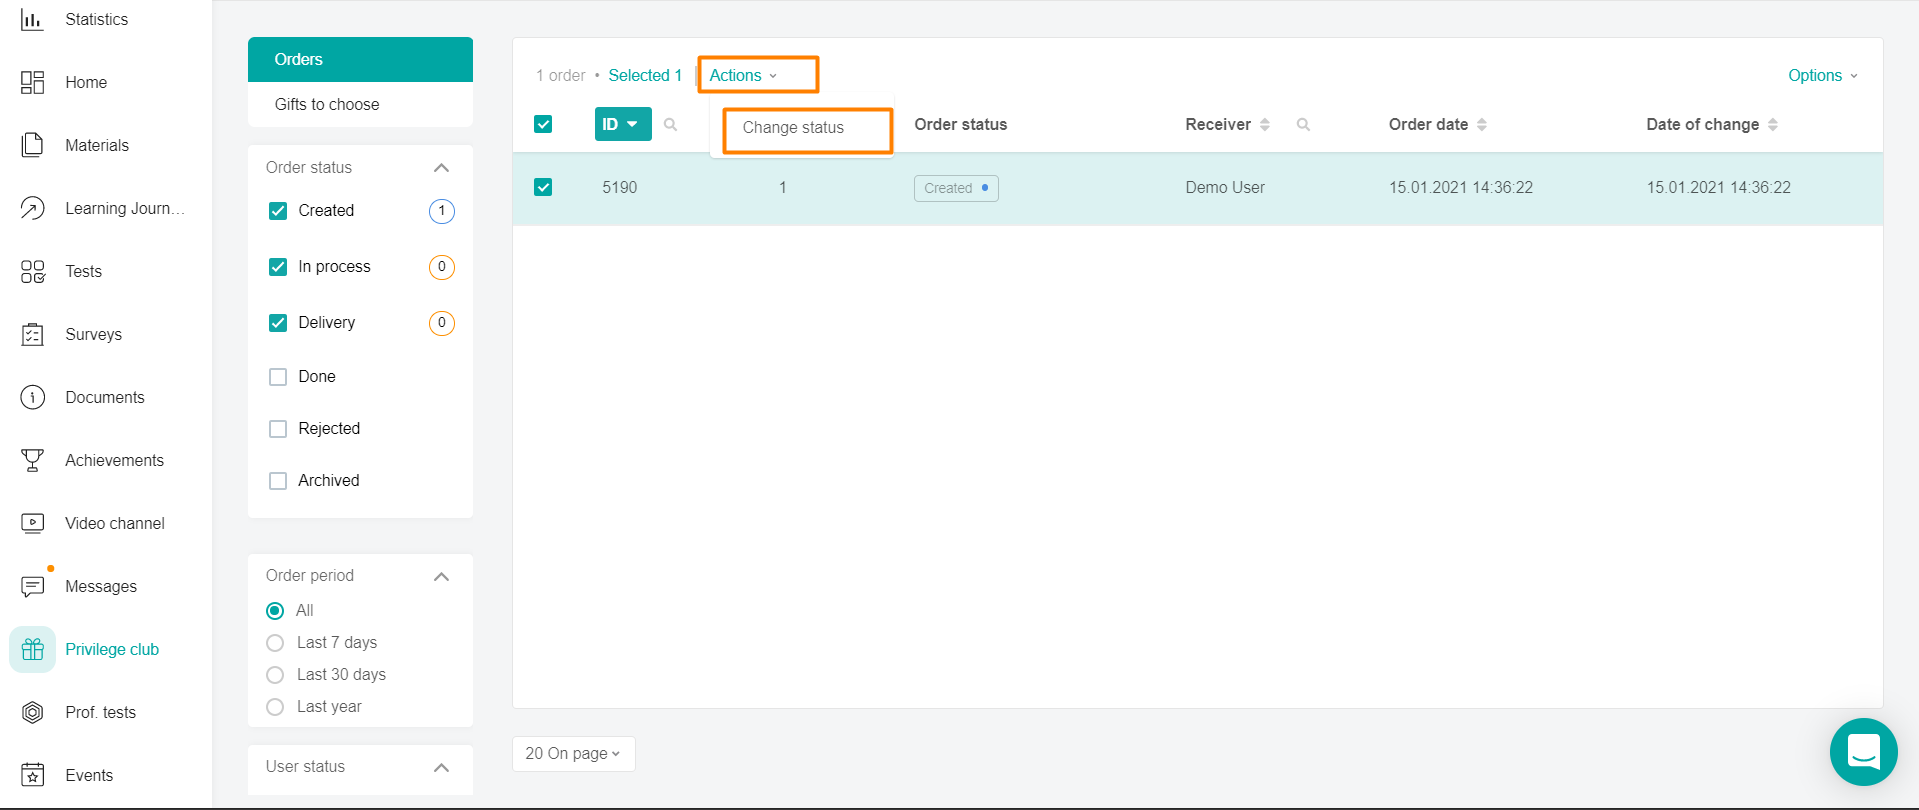This screenshot has height=810, width=1919.
Task: Switch to Gifts to choose tab
Action: coord(360,105)
